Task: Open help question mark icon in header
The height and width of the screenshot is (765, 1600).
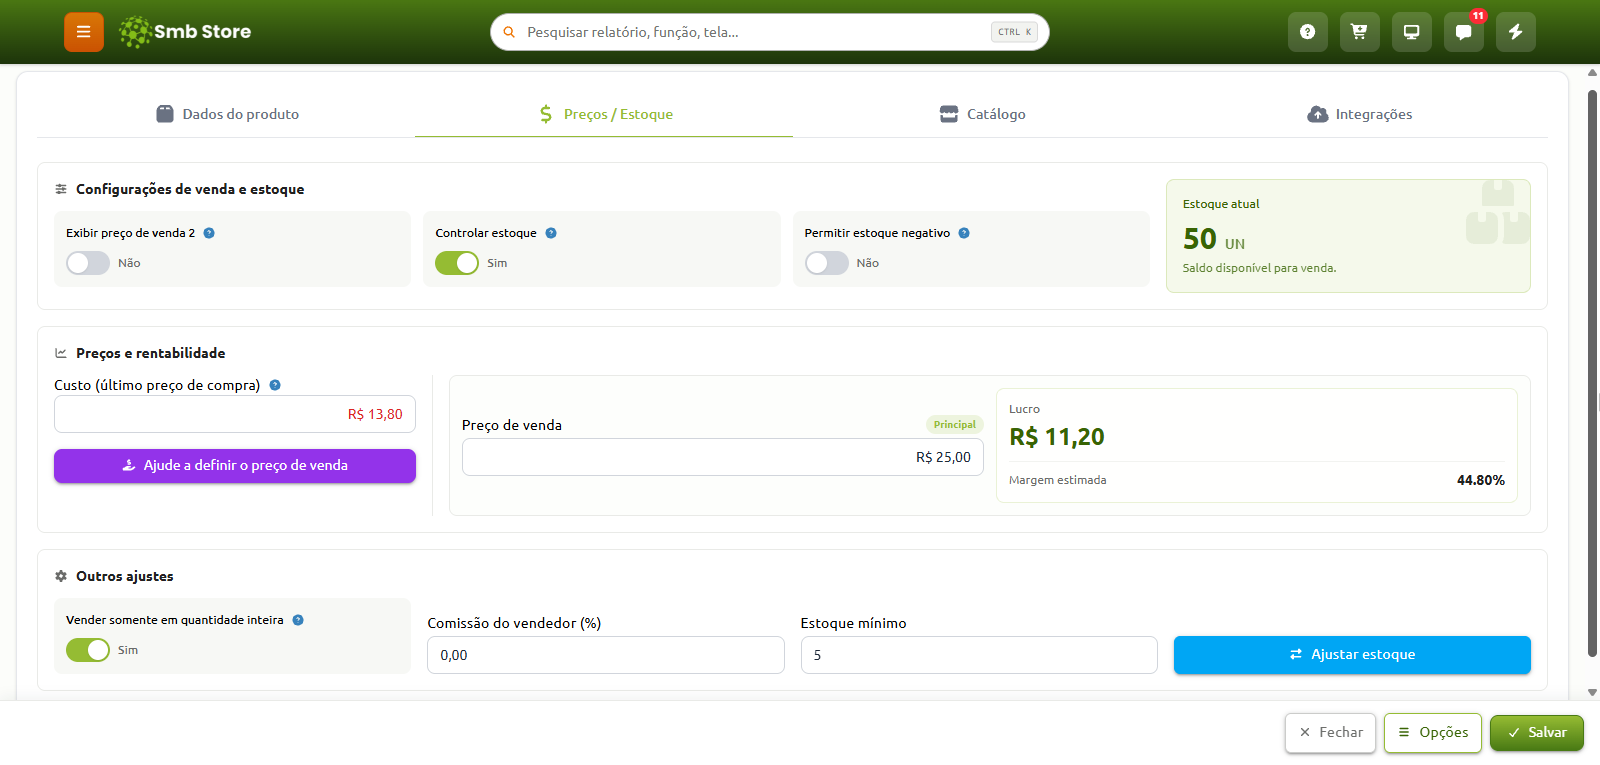Action: [x=1308, y=32]
